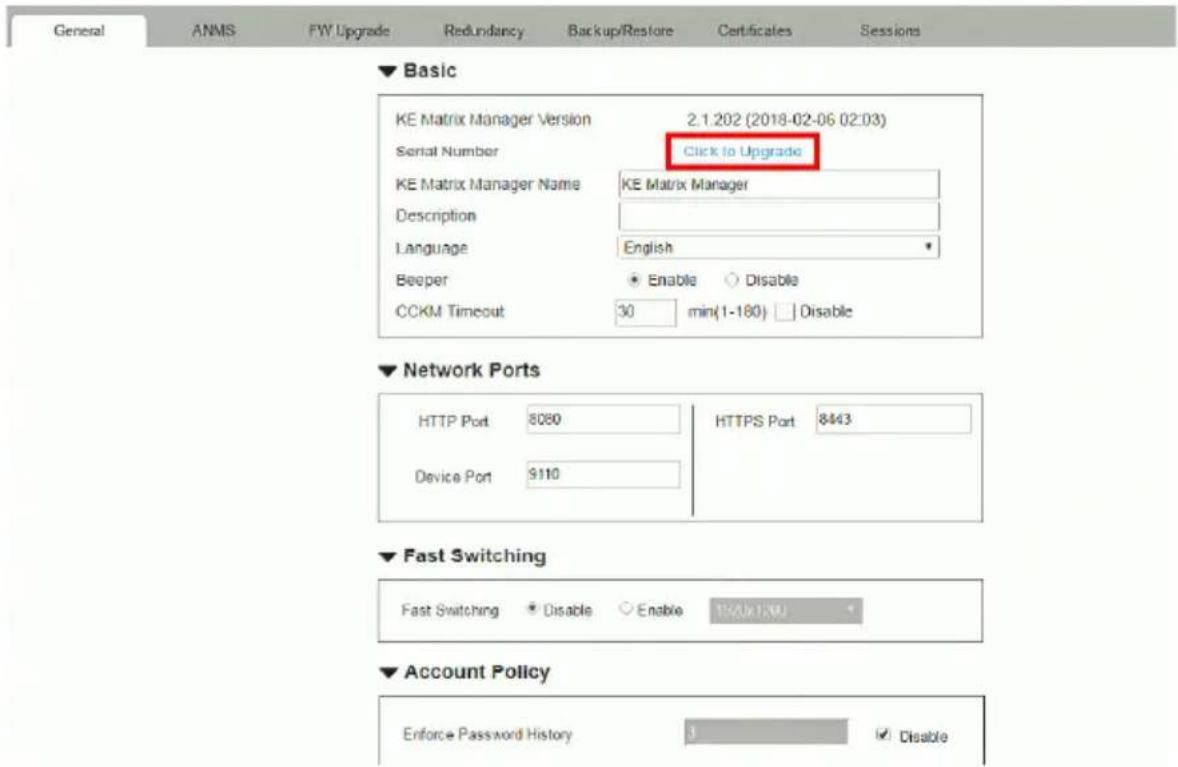Select Beeper Disable radio button

731,280
